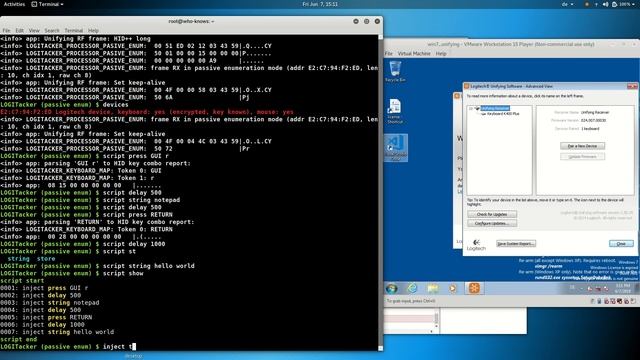Viewport: 640px width, 360px height.
Task: Open the Visual Studio Code desktop shortcut
Action: [396, 147]
